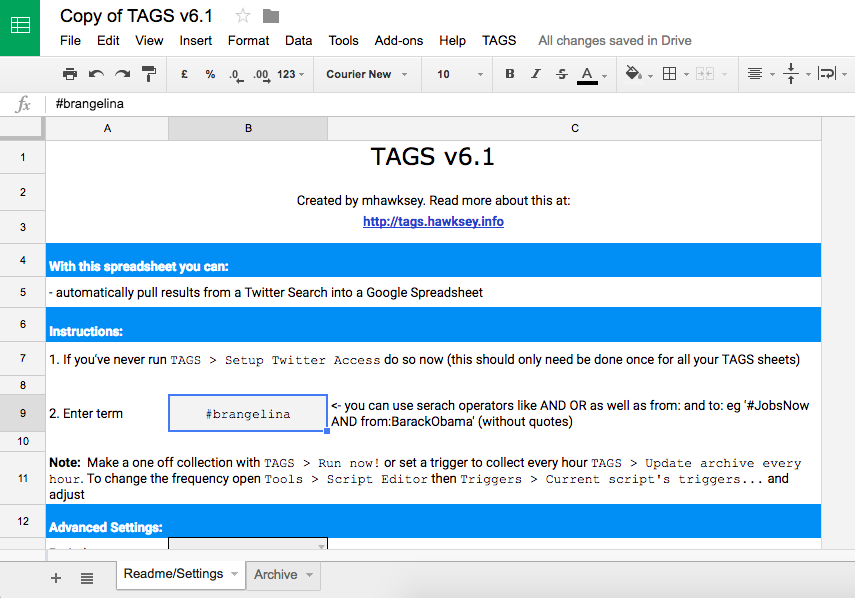Image resolution: width=855 pixels, height=598 pixels.
Task: Toggle italic formatting
Action: point(536,74)
